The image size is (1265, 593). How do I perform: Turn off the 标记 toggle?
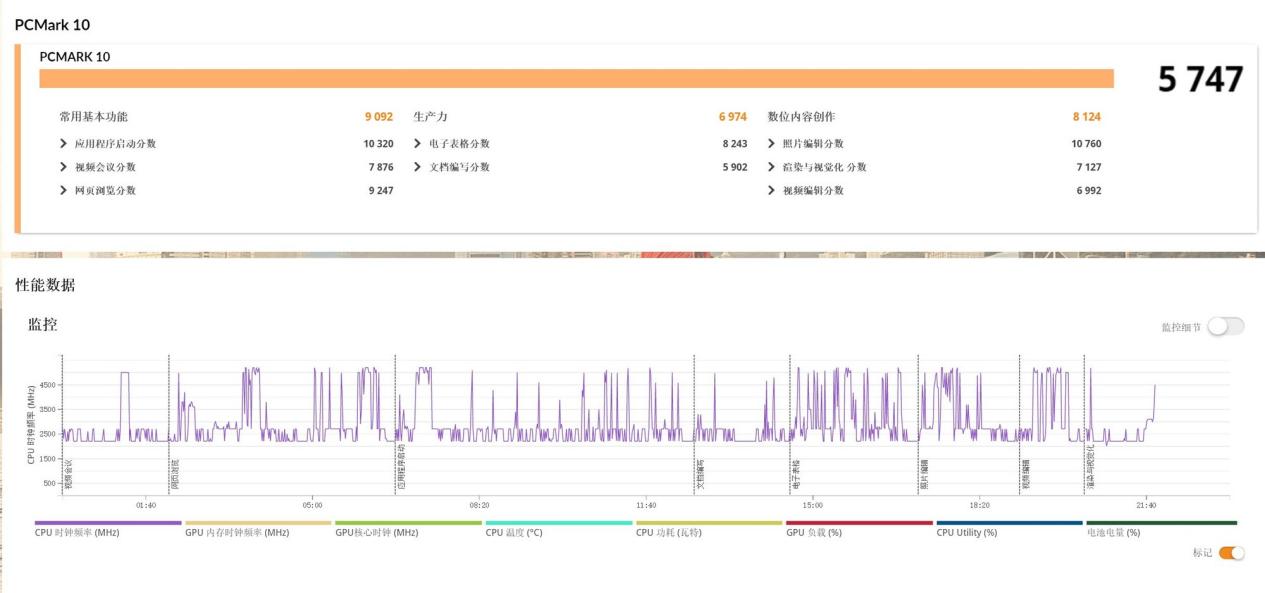pyautogui.click(x=1231, y=553)
